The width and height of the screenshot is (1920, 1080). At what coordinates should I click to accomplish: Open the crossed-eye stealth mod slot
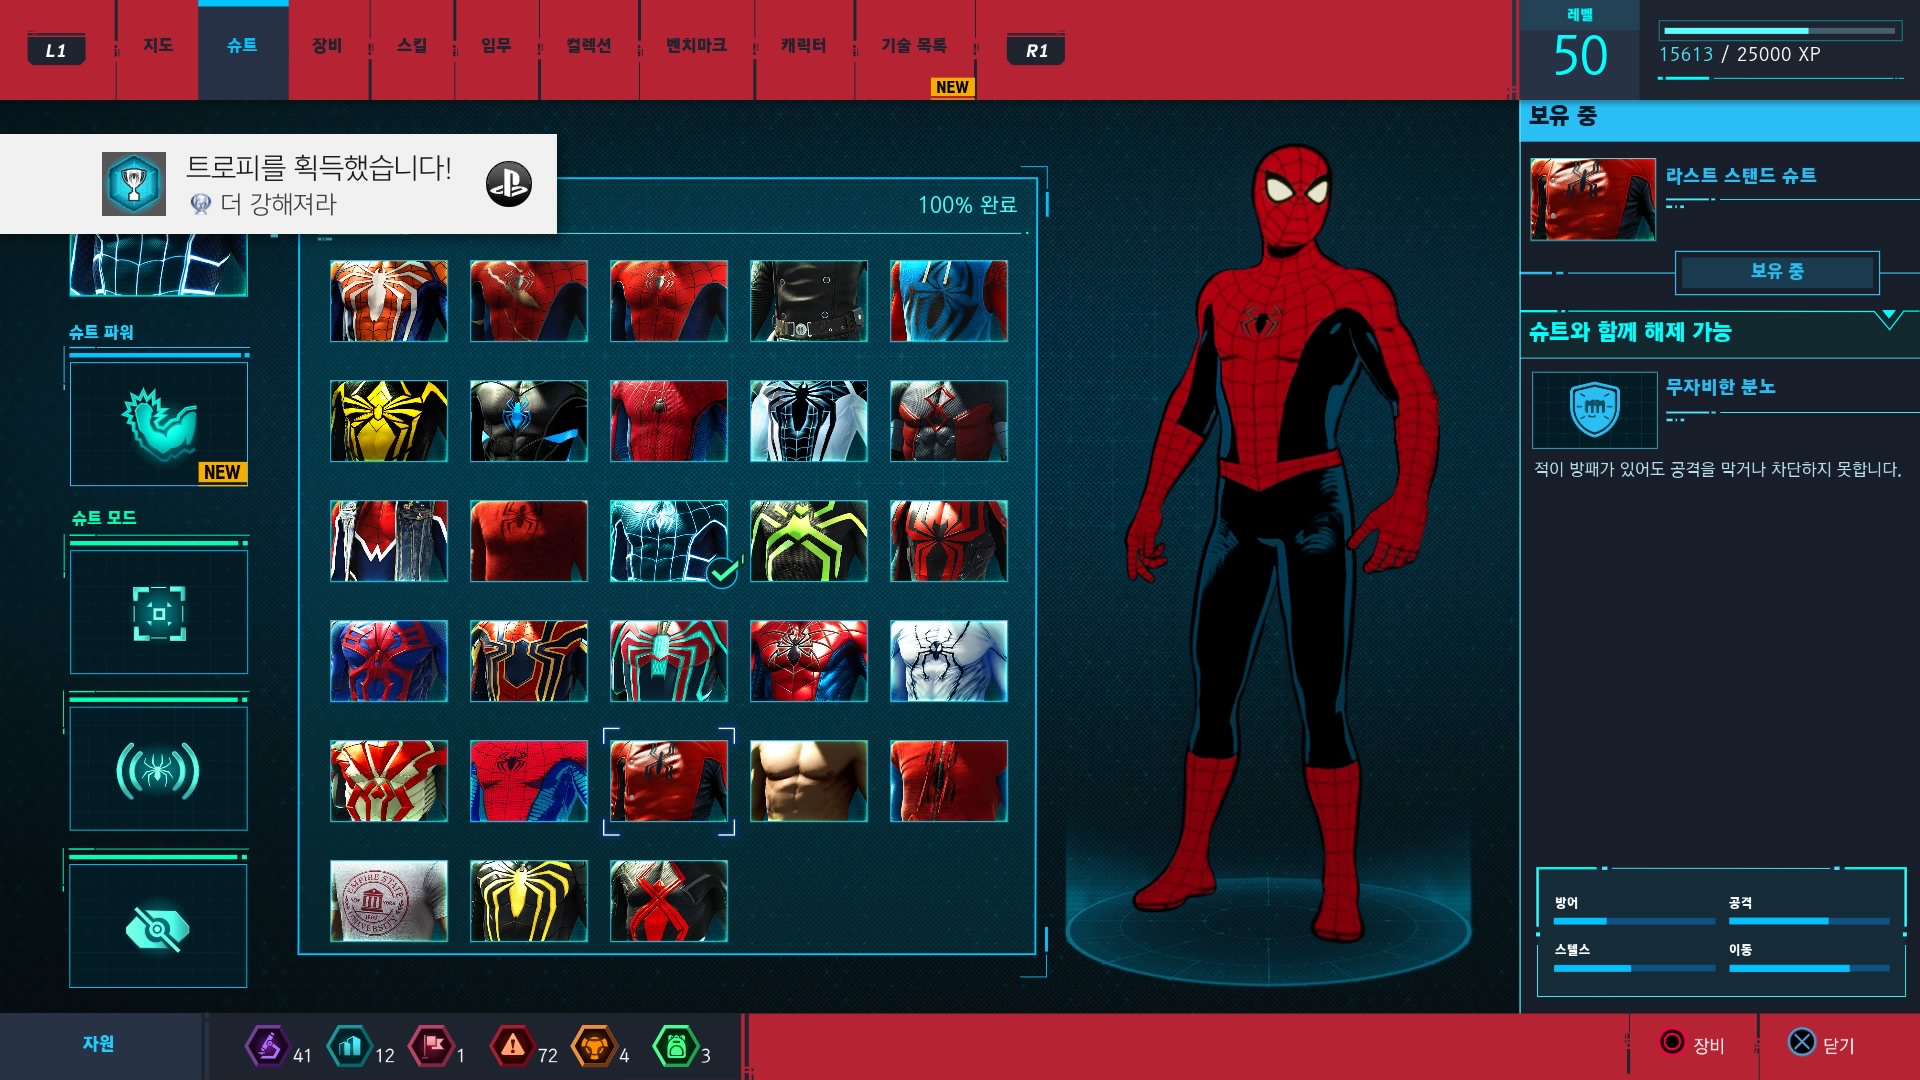pos(158,928)
